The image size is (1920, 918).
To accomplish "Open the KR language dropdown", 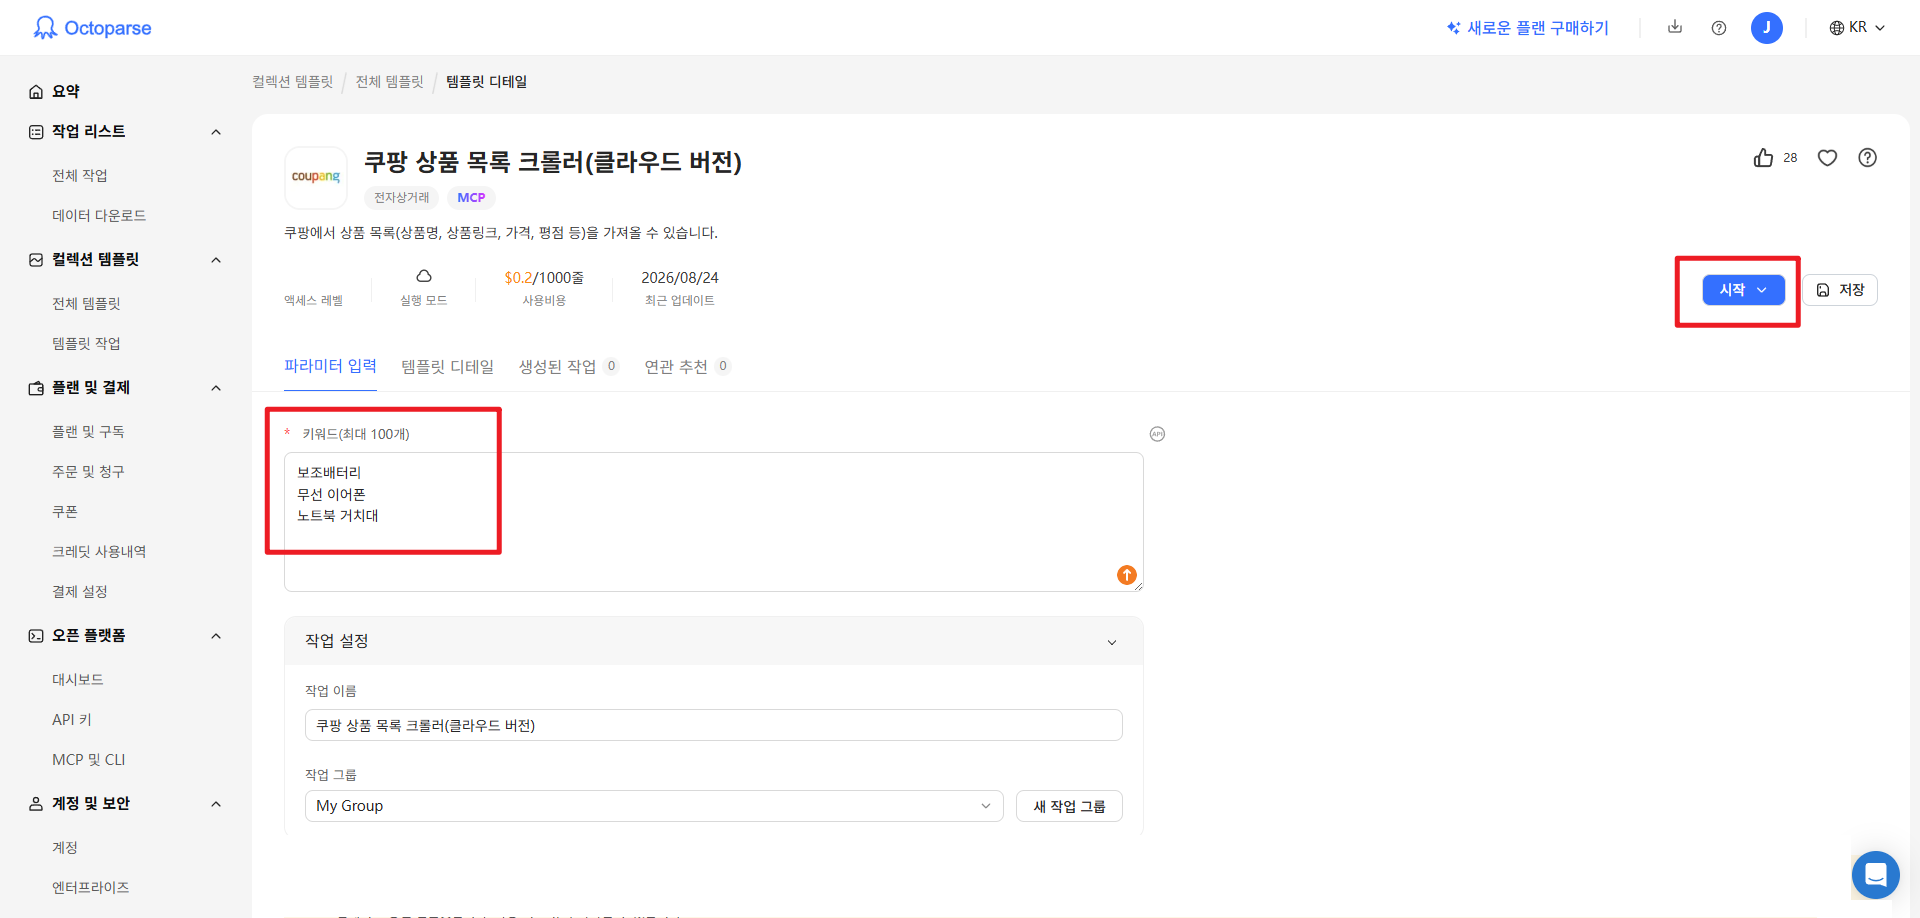I will 1858,28.
